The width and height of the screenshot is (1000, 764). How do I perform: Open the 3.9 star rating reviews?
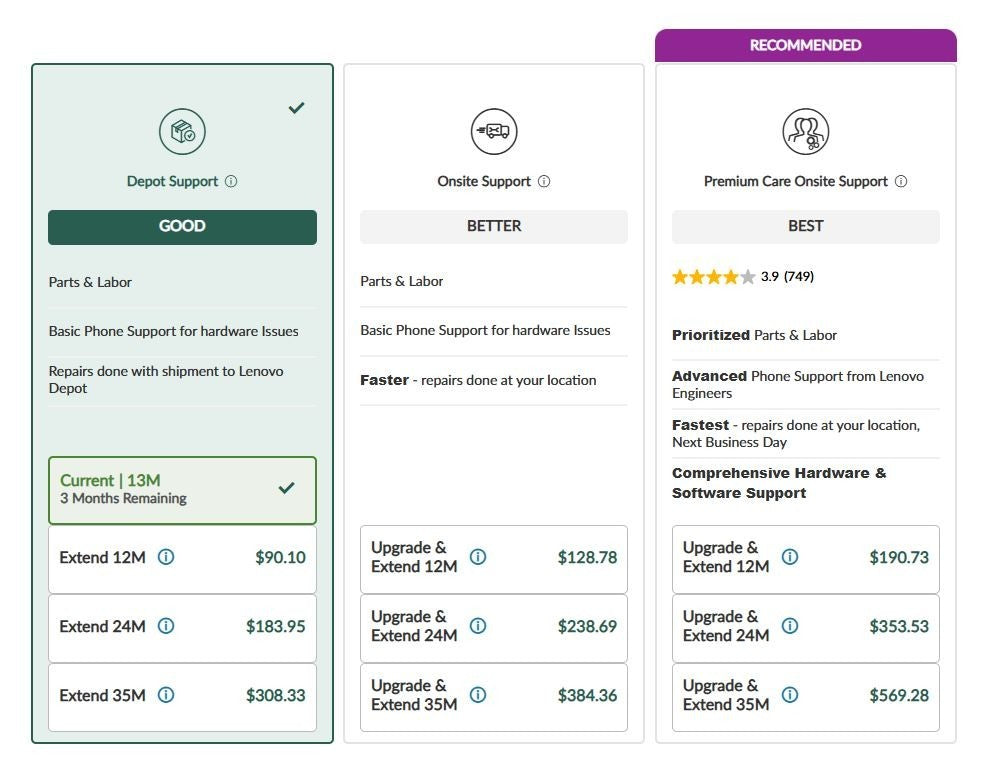click(743, 276)
